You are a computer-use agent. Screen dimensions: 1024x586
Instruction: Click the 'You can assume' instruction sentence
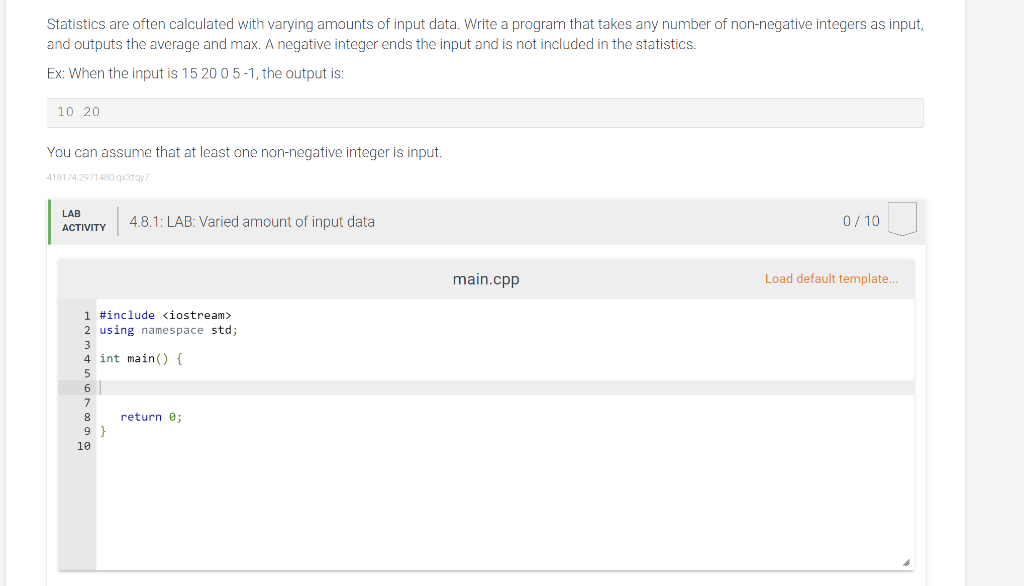point(244,152)
